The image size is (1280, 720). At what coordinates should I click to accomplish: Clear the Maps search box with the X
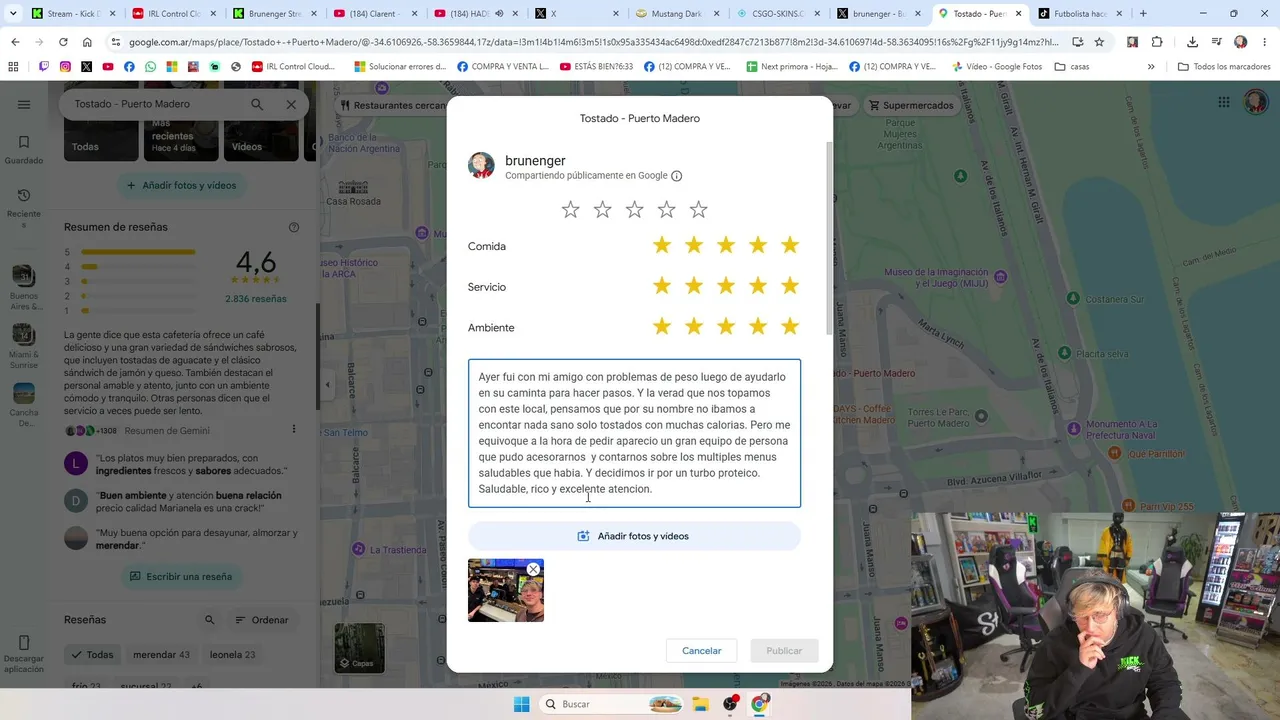point(291,104)
